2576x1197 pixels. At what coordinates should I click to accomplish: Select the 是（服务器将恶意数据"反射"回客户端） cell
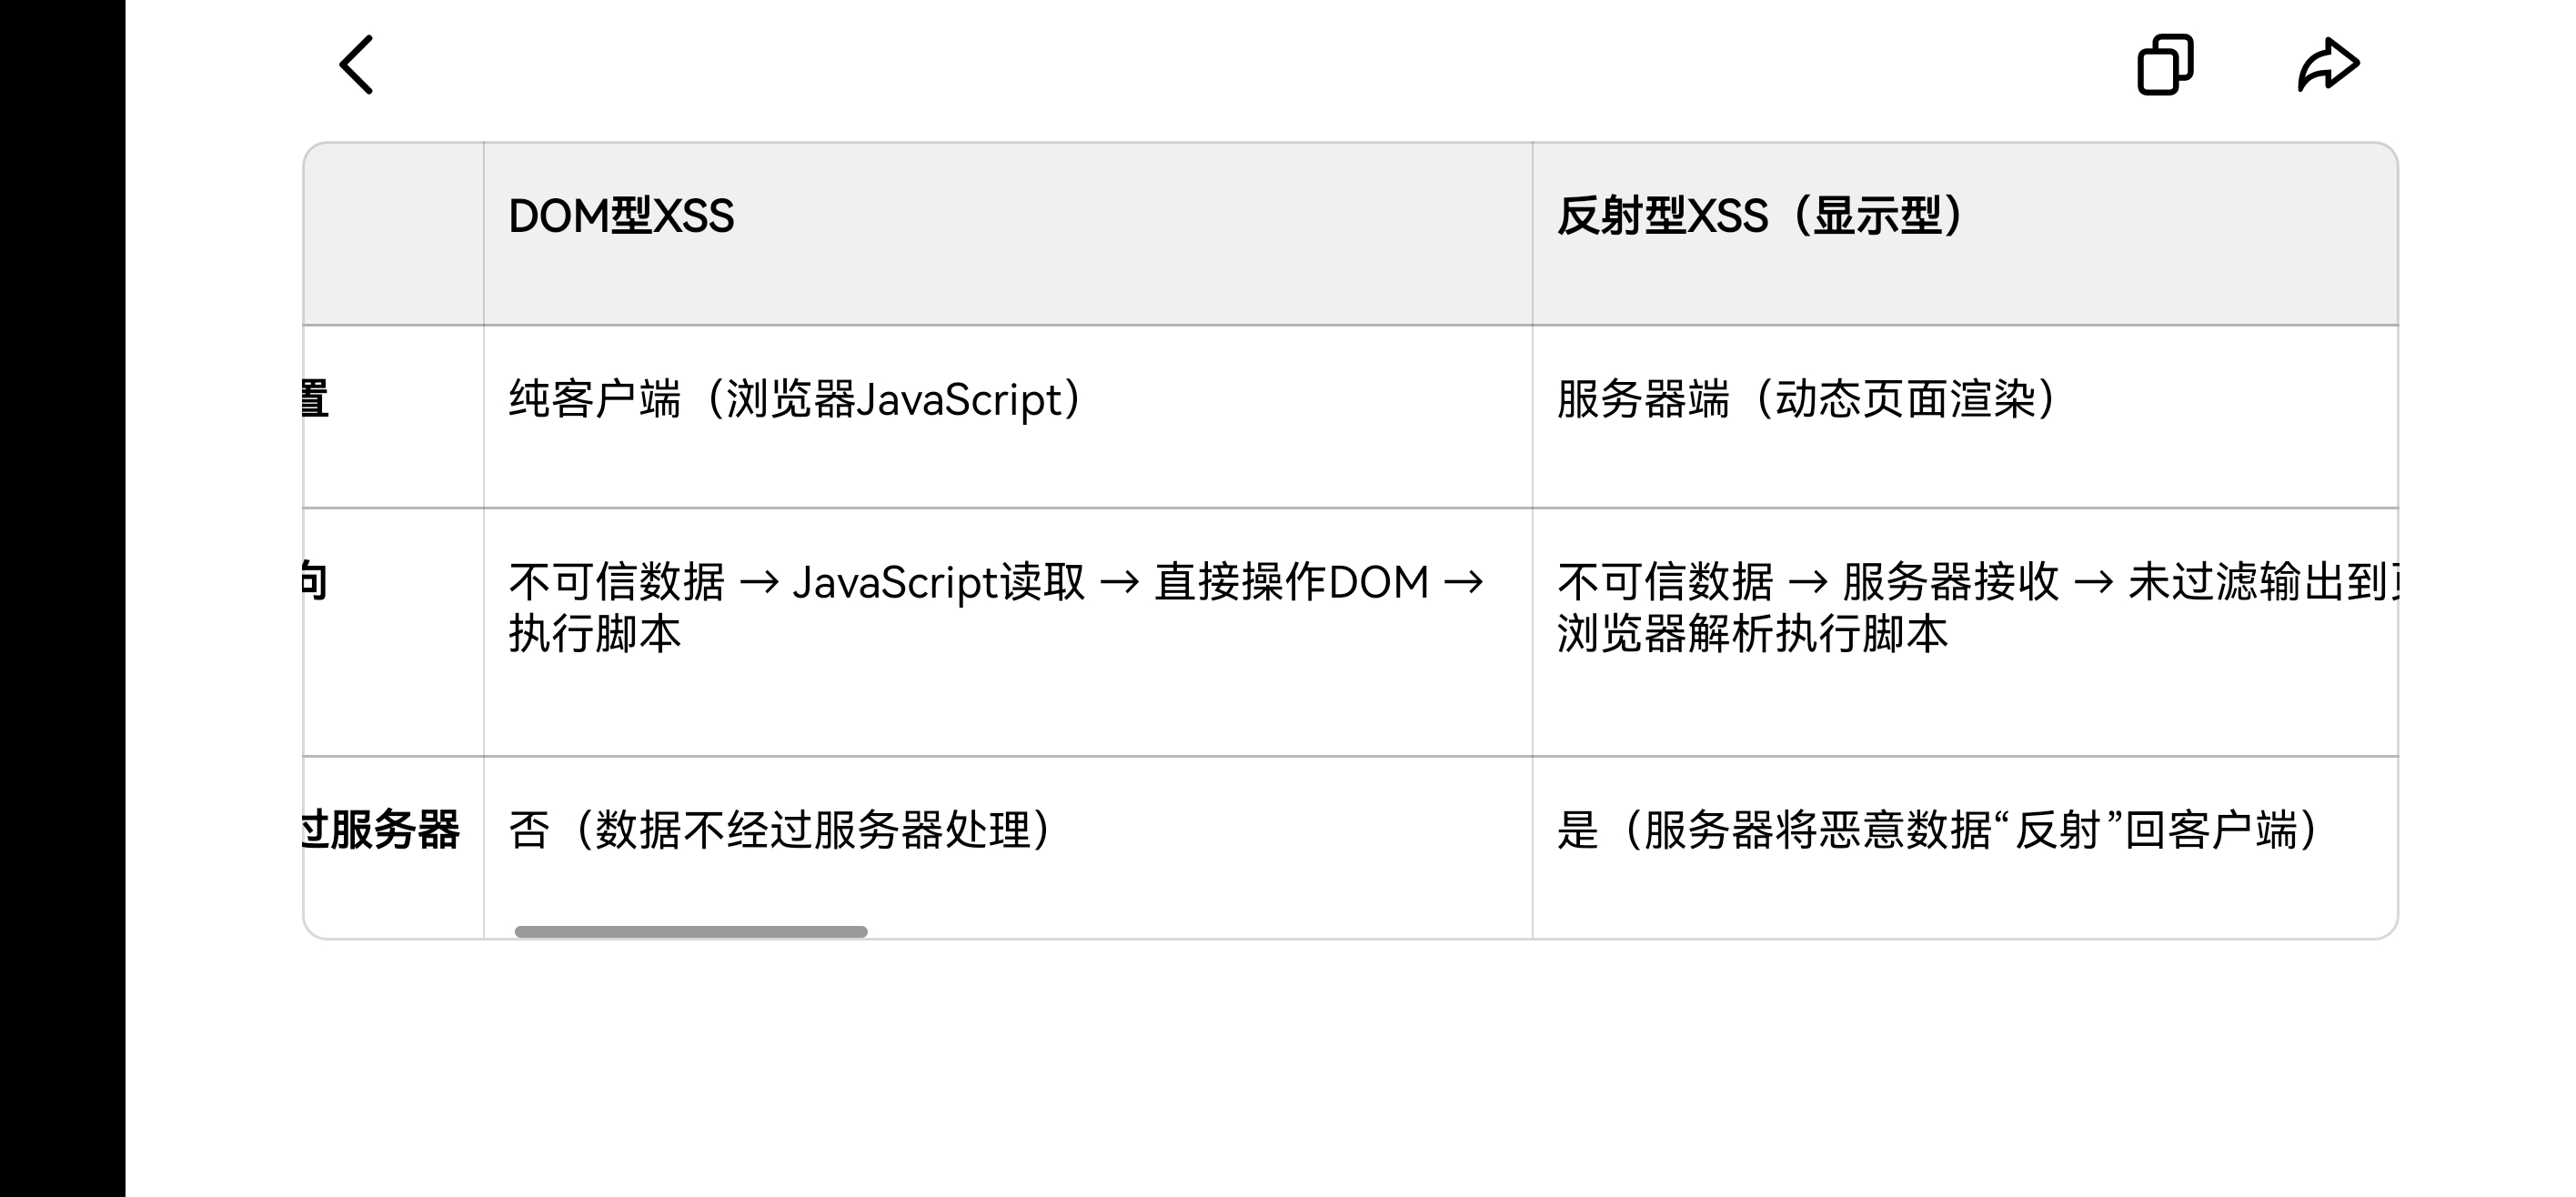coord(1937,830)
